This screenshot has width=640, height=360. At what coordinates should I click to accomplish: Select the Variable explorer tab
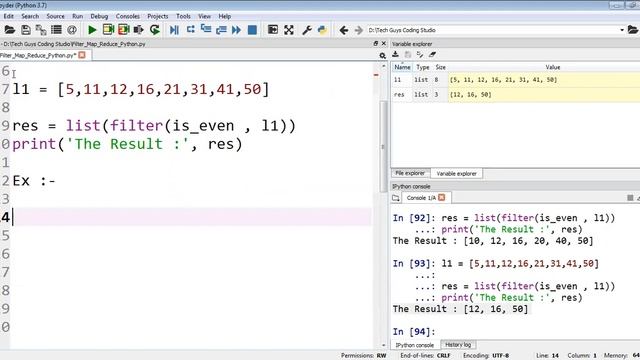click(456, 173)
